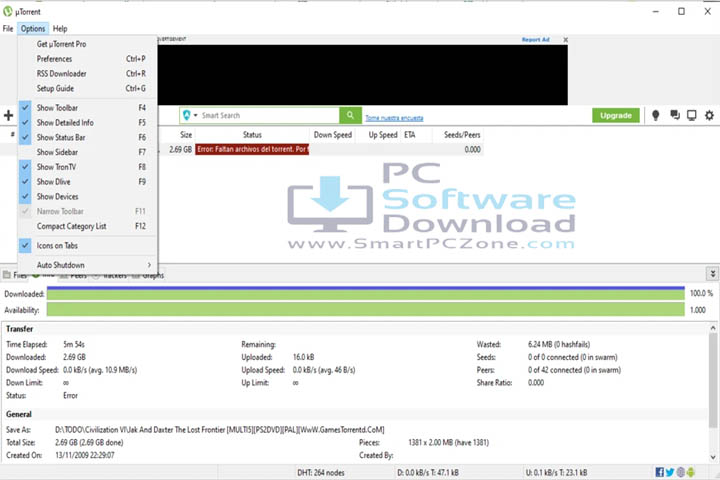Toggle the Show Status Bar option
This screenshot has height=480, width=720.
88,137
